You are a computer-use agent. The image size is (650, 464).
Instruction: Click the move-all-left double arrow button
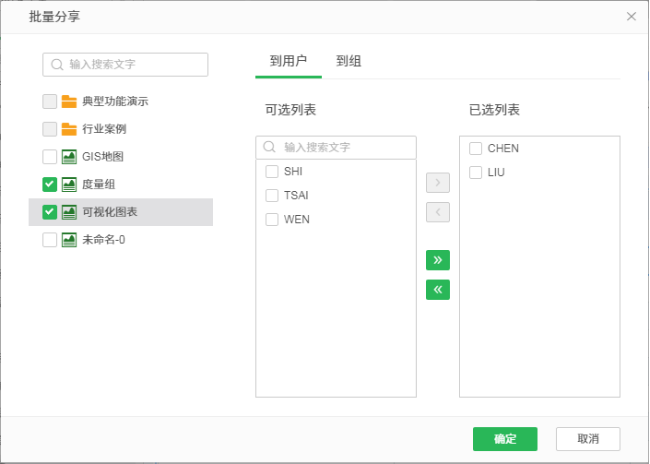pos(437,290)
